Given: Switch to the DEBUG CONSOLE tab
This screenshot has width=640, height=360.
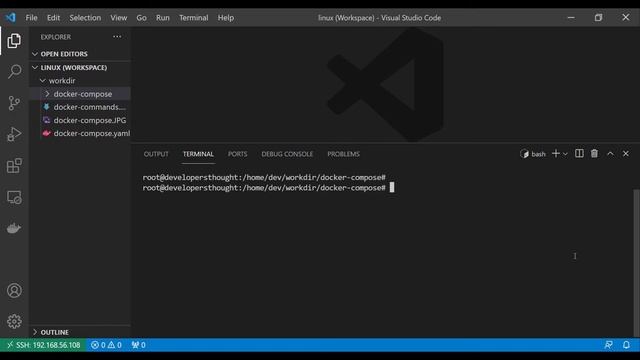Looking at the screenshot, I should [x=287, y=154].
